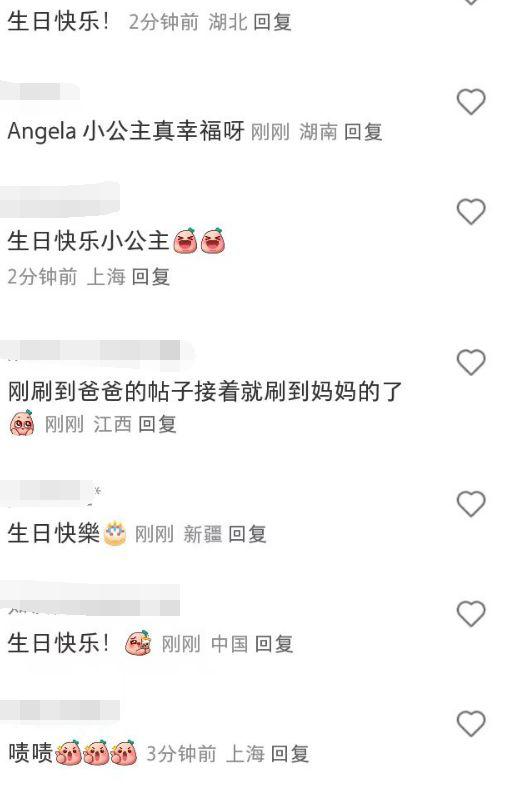Screen dimensions: 519x787
Task: Reply to 生日快乐小公主 comment from 上海
Action: coord(151,277)
